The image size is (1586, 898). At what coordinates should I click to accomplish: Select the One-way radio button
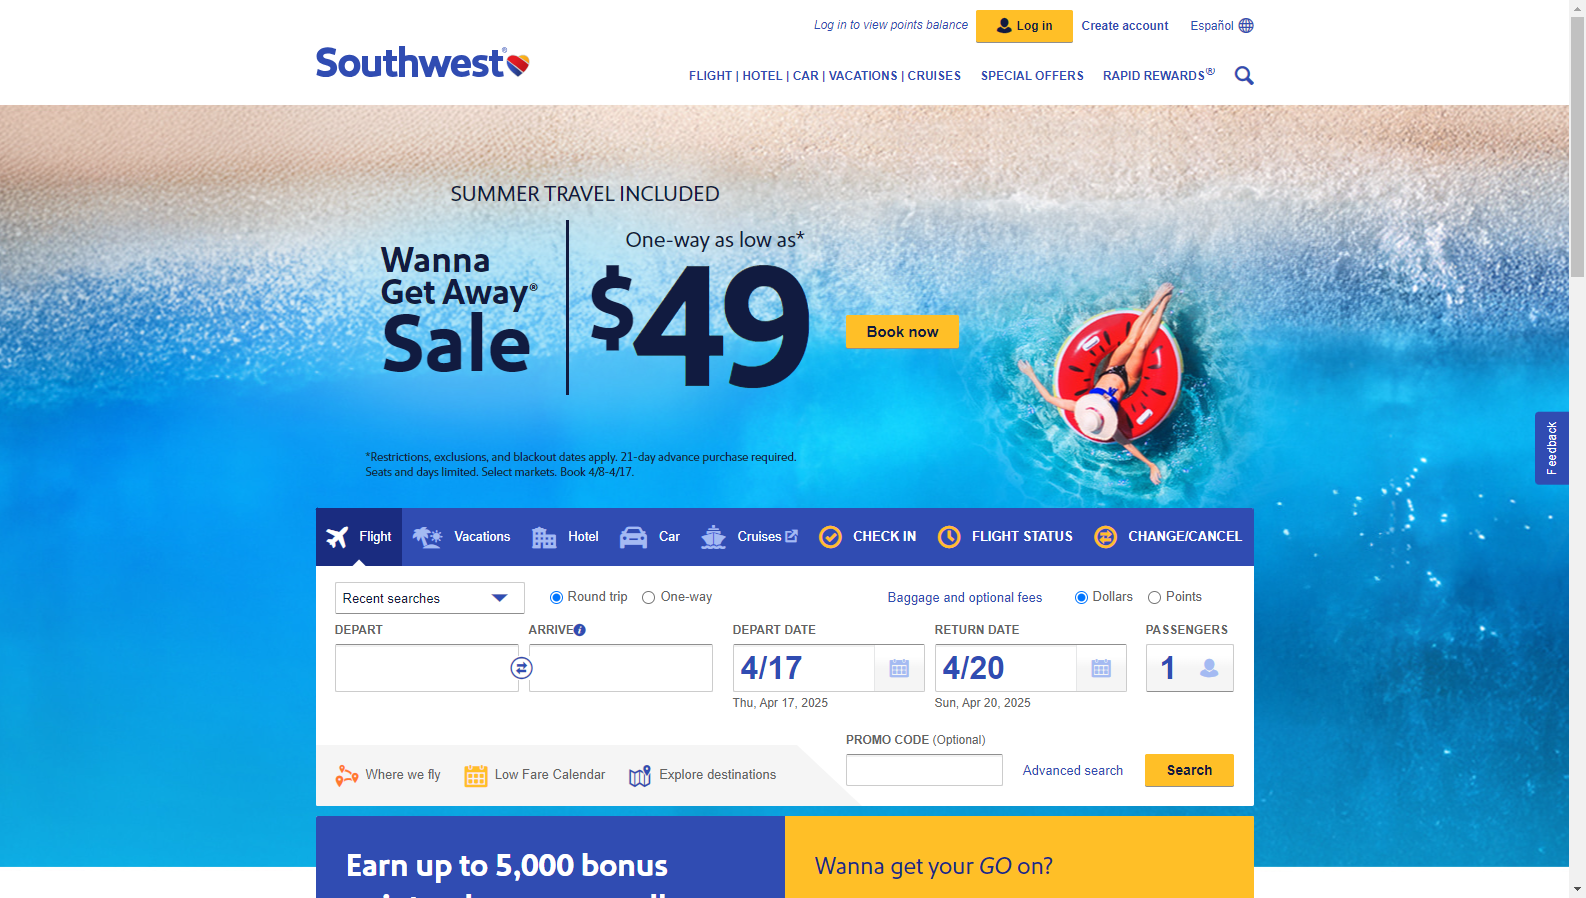tap(648, 598)
